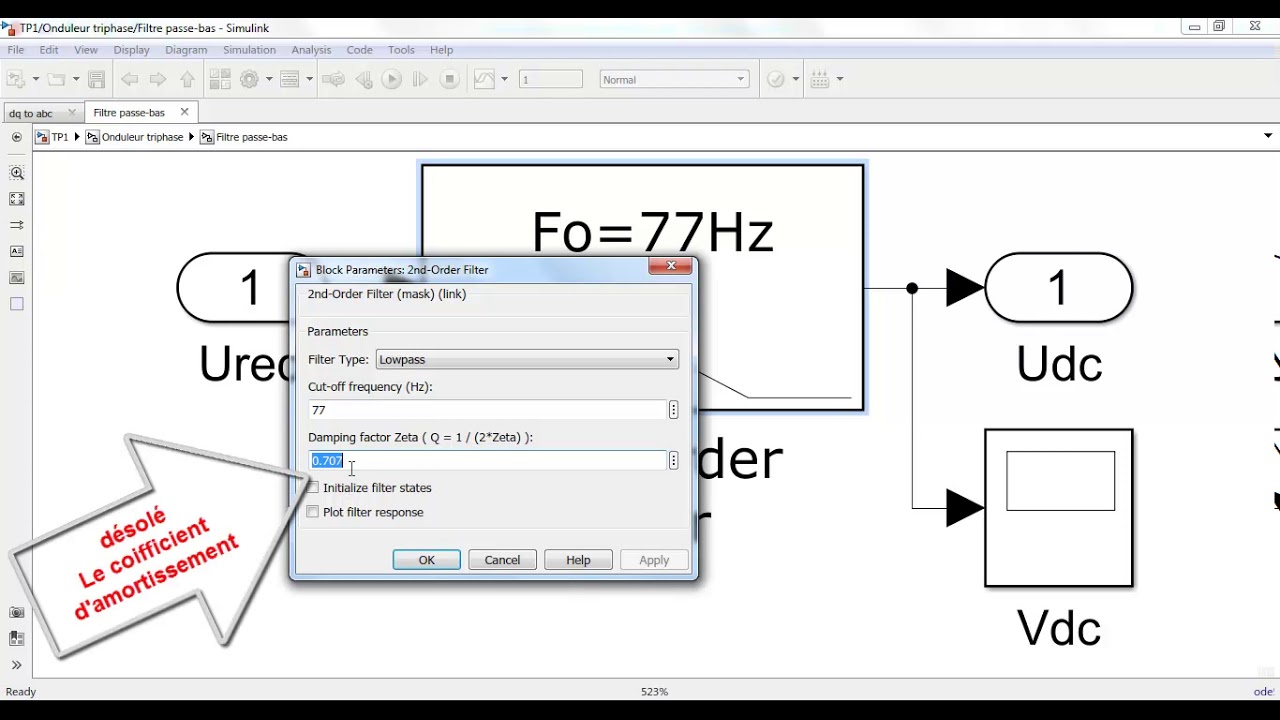The height and width of the screenshot is (720, 1280).
Task: Click the Save diskette icon
Action: pos(97,79)
